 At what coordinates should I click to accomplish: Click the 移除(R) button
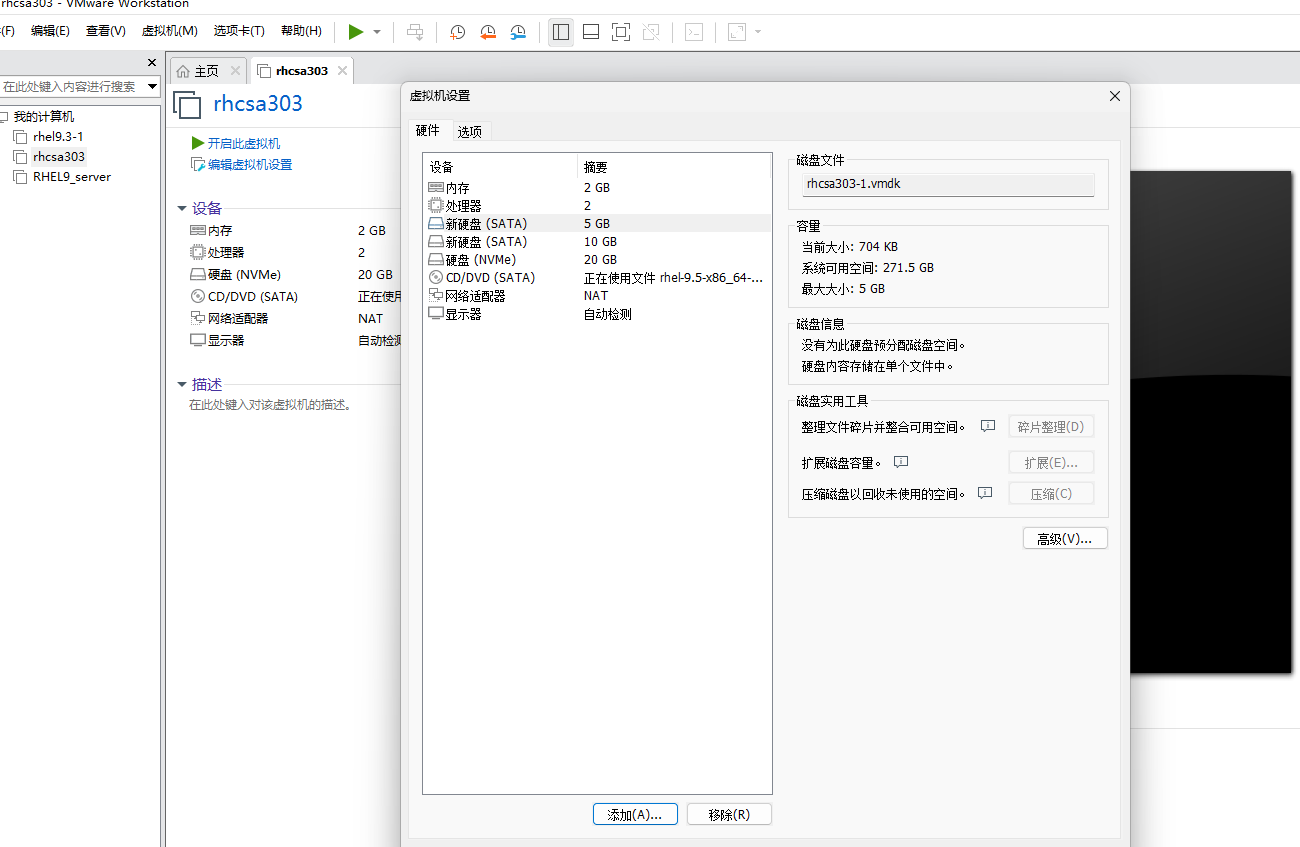729,815
